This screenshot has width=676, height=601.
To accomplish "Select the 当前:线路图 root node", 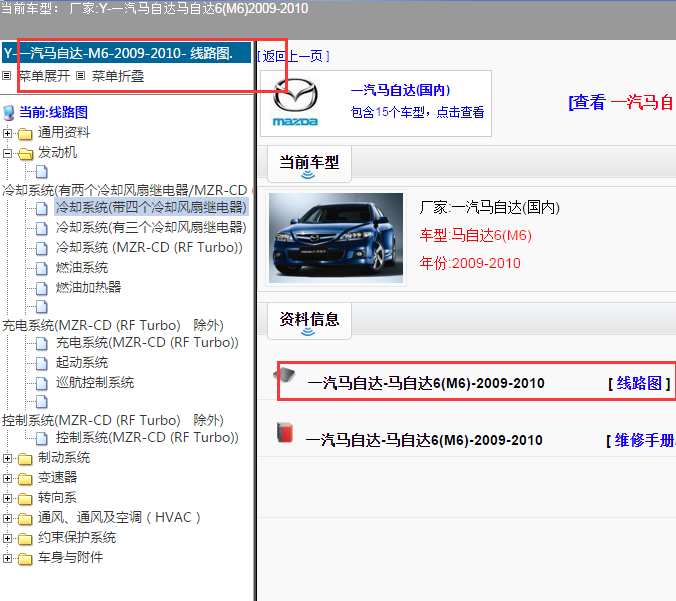I will tap(53, 113).
